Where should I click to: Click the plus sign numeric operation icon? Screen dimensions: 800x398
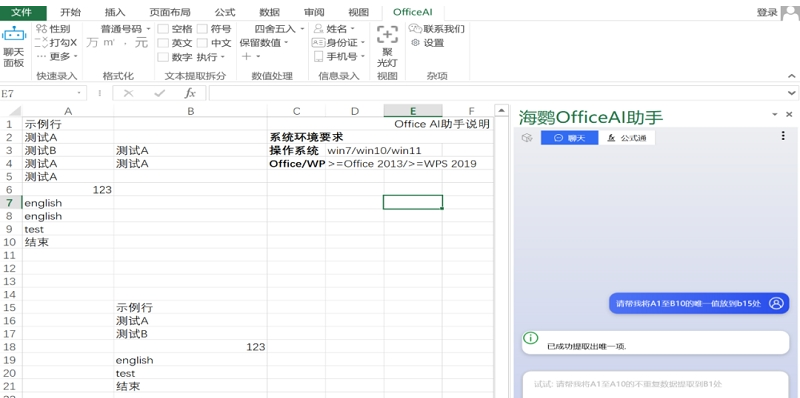pyautogui.click(x=246, y=56)
